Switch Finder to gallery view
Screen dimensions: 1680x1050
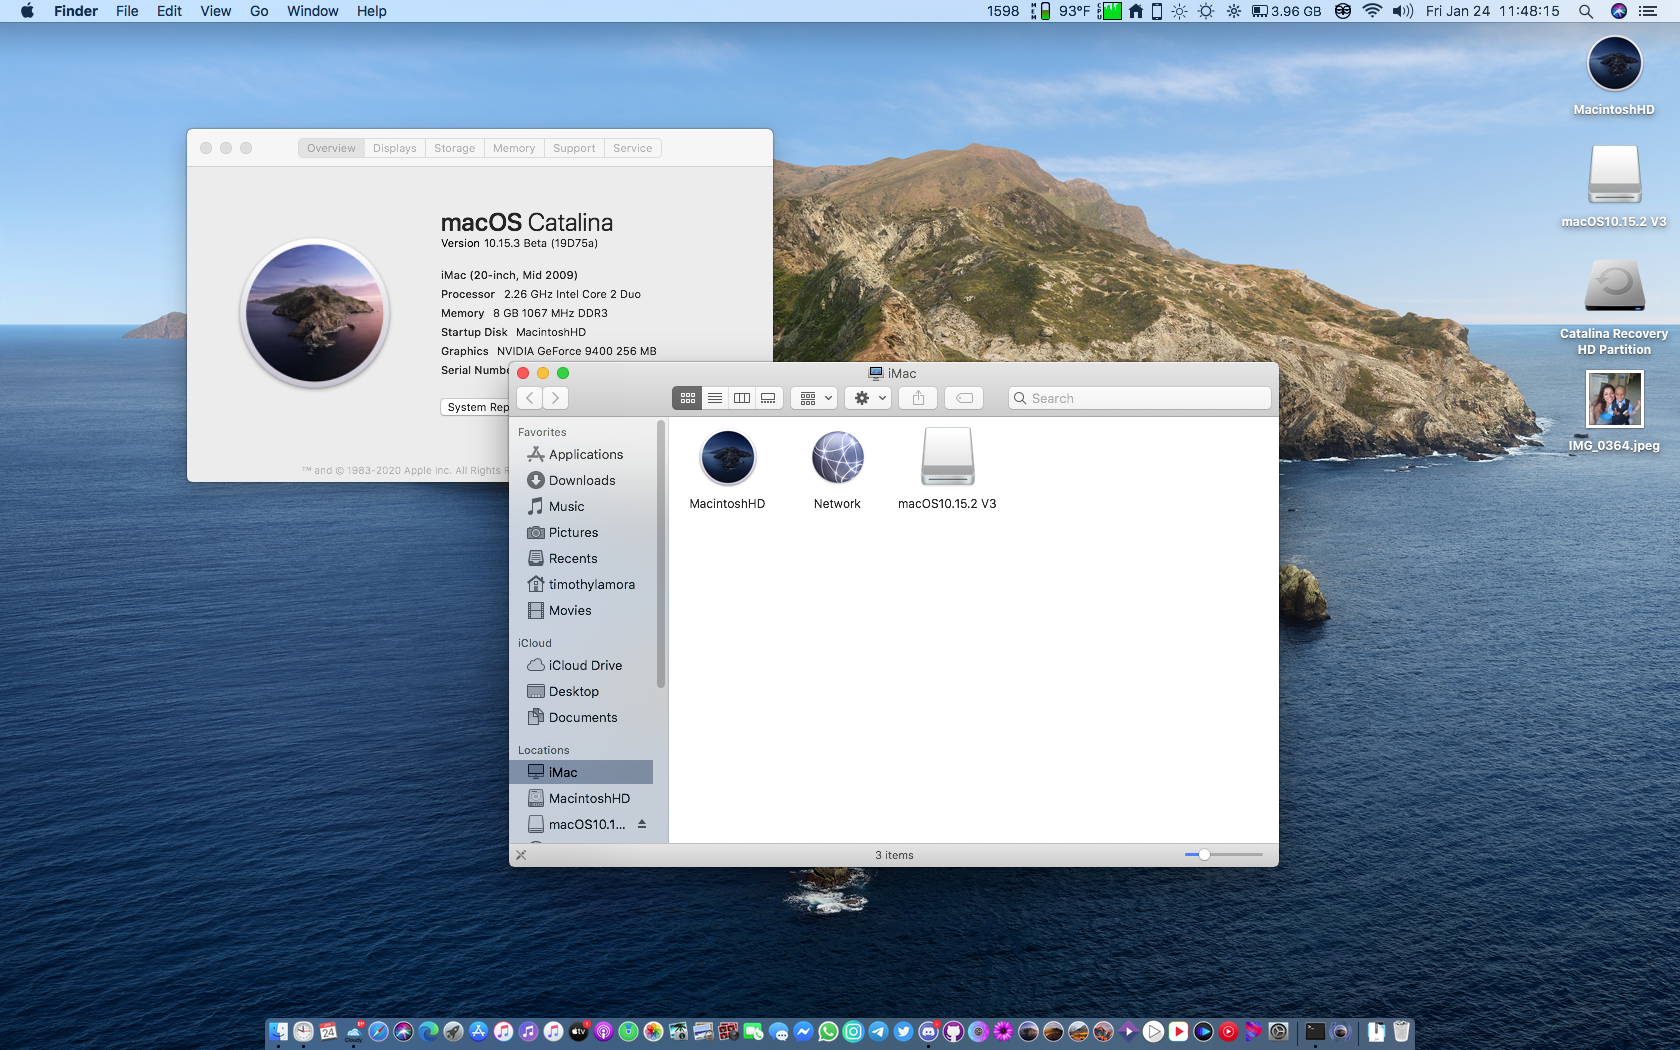(768, 398)
